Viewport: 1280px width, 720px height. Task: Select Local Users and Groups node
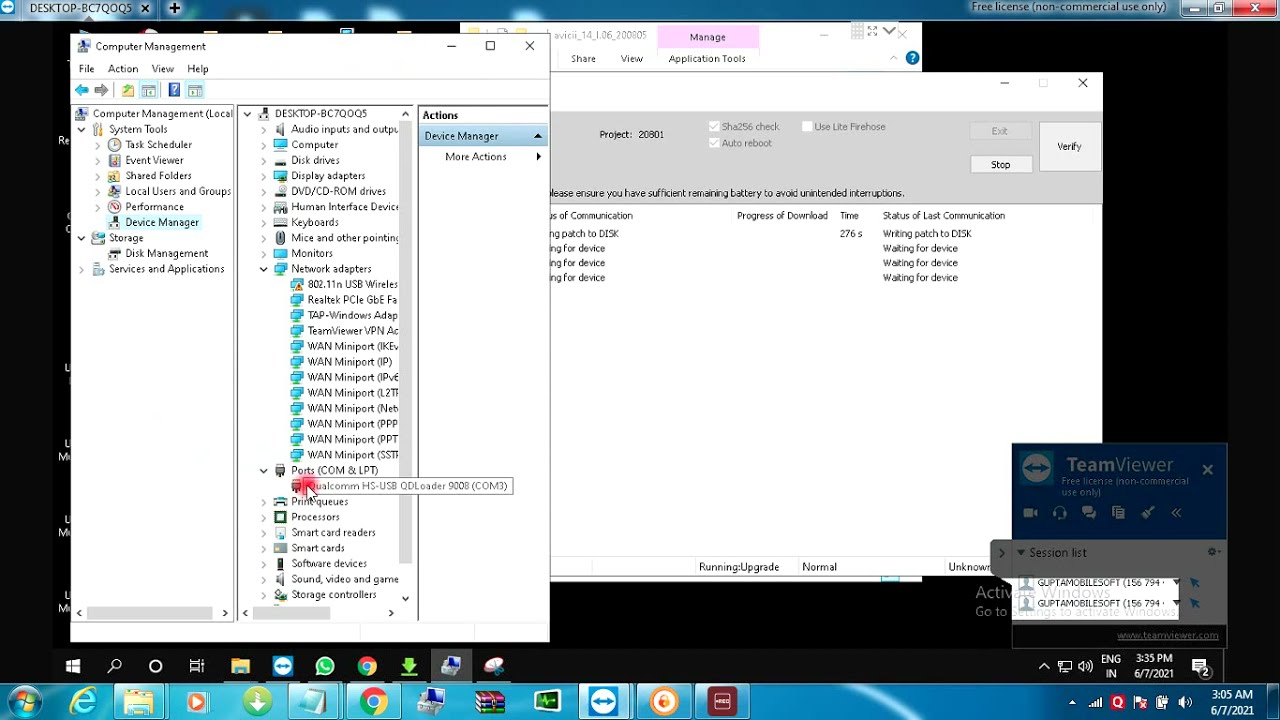[x=178, y=191]
